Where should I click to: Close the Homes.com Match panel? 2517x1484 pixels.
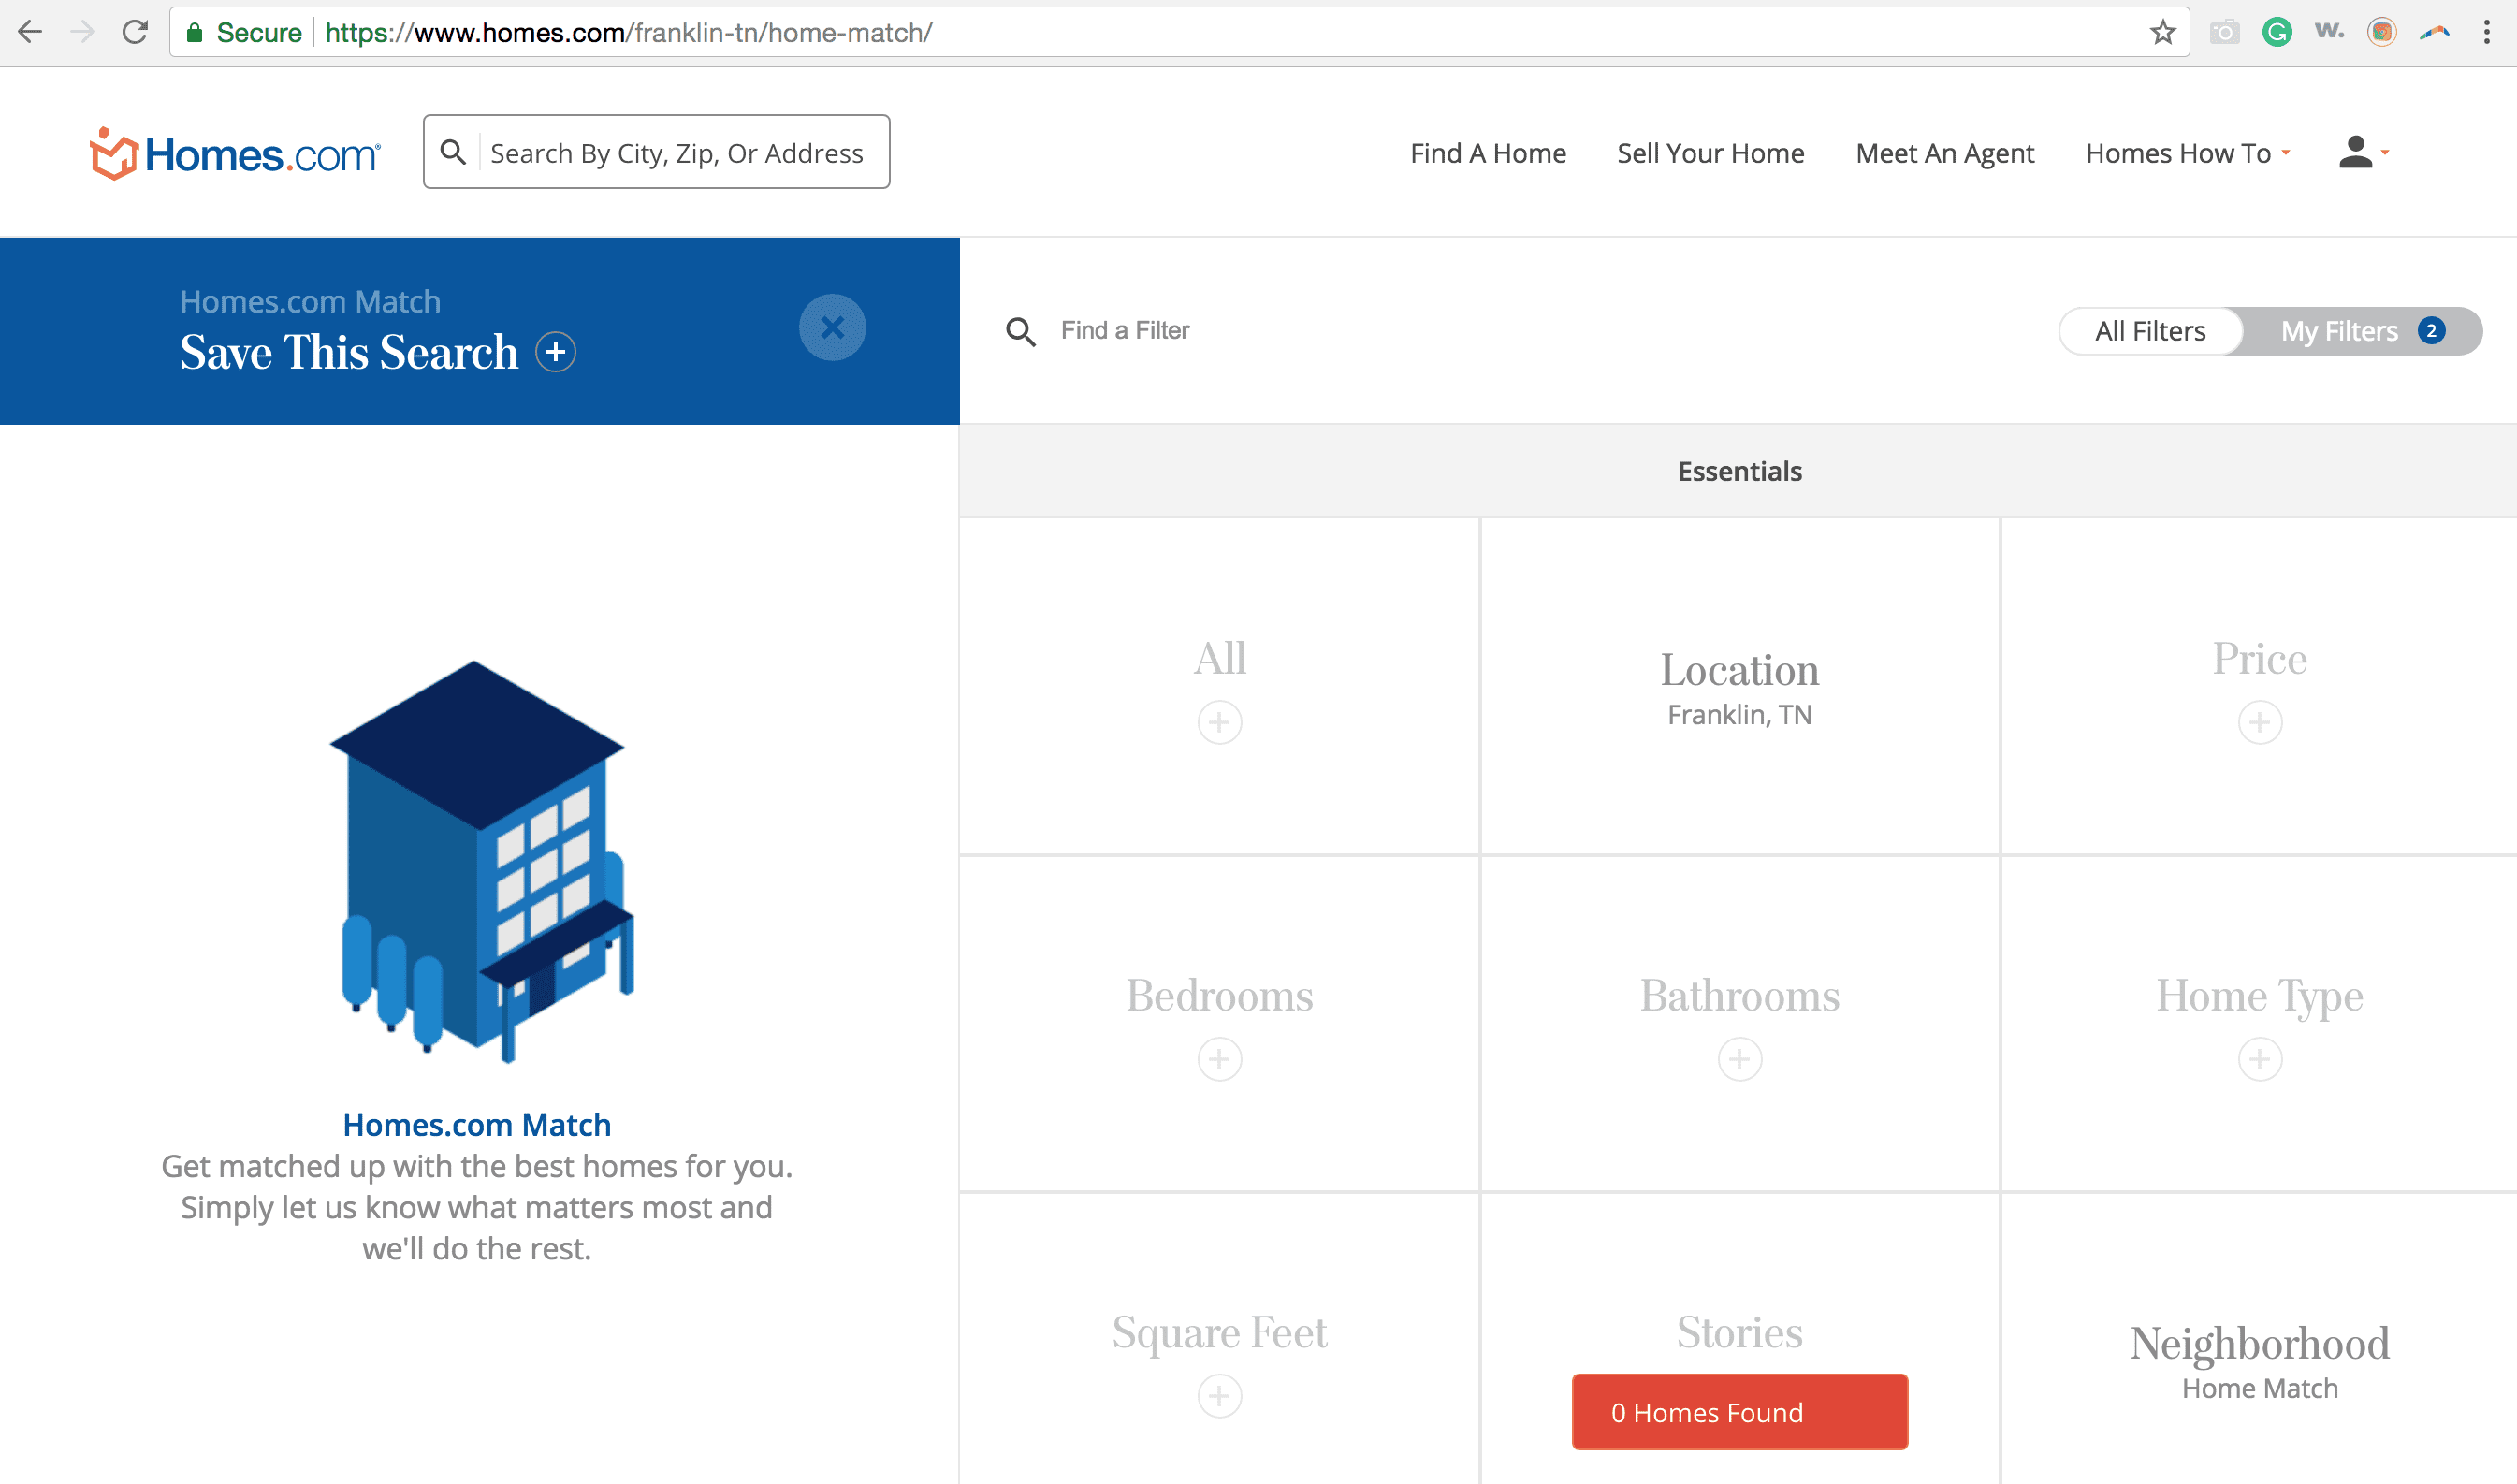(832, 327)
